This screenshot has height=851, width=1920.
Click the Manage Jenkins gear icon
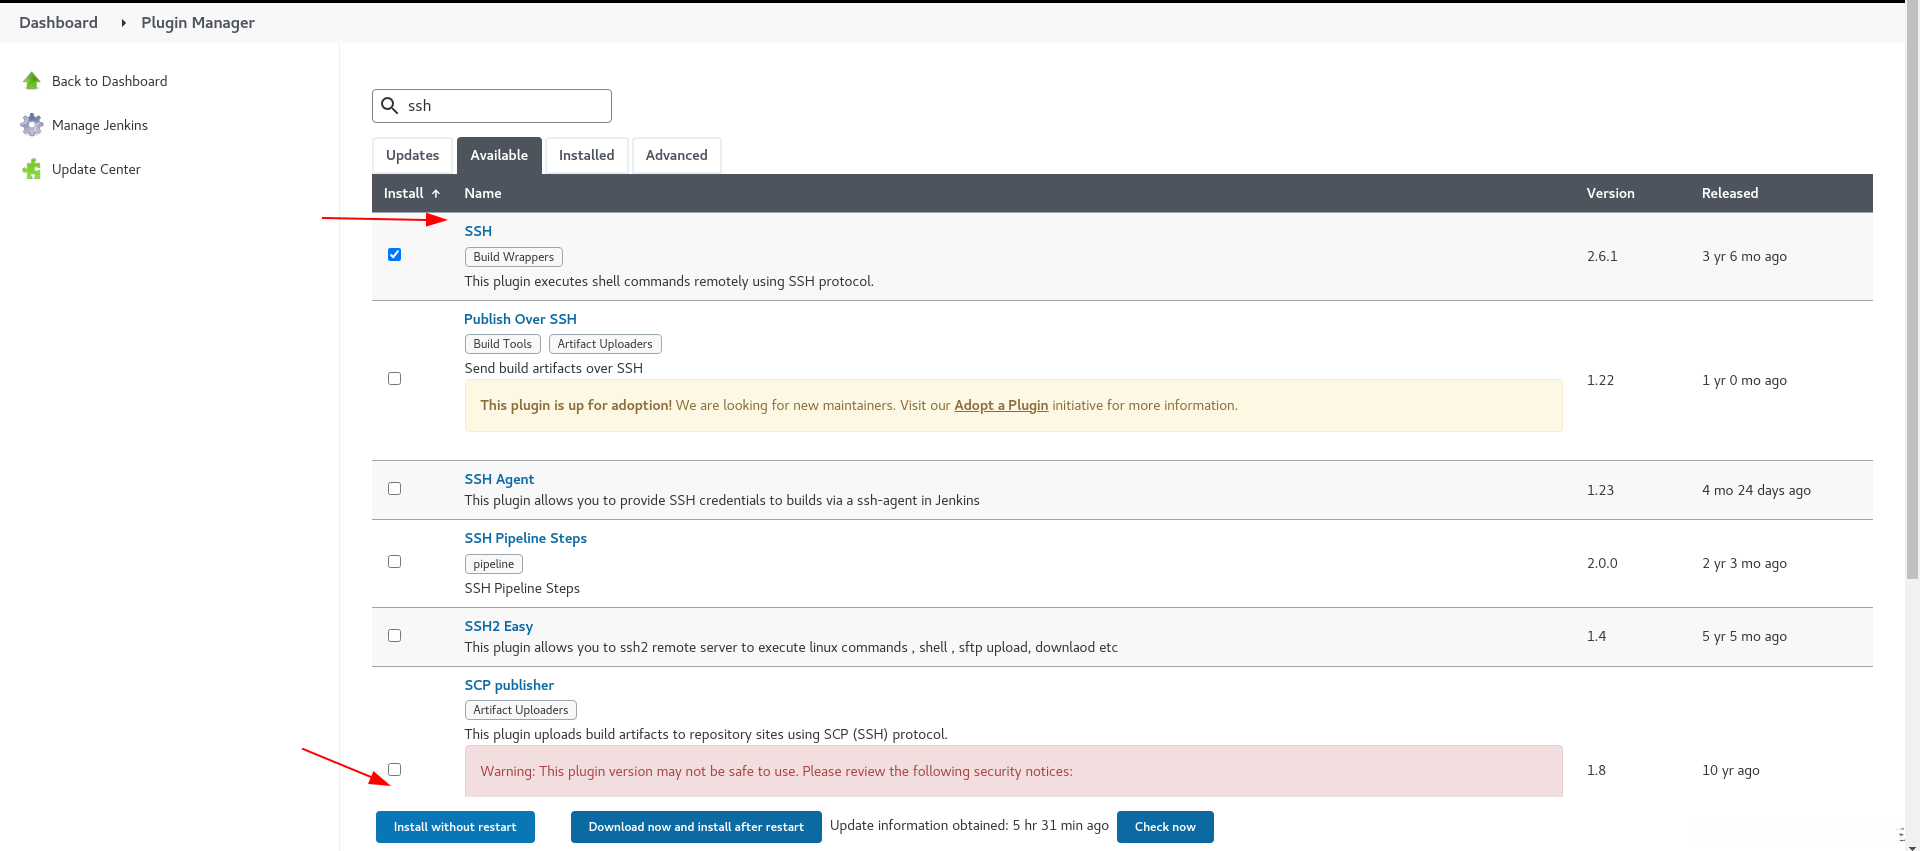(x=32, y=125)
